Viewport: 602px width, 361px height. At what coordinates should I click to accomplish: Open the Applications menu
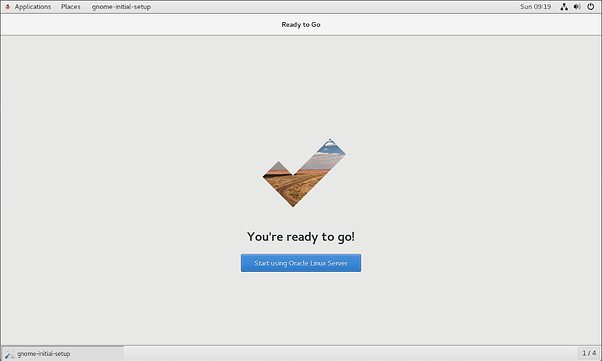(33, 7)
